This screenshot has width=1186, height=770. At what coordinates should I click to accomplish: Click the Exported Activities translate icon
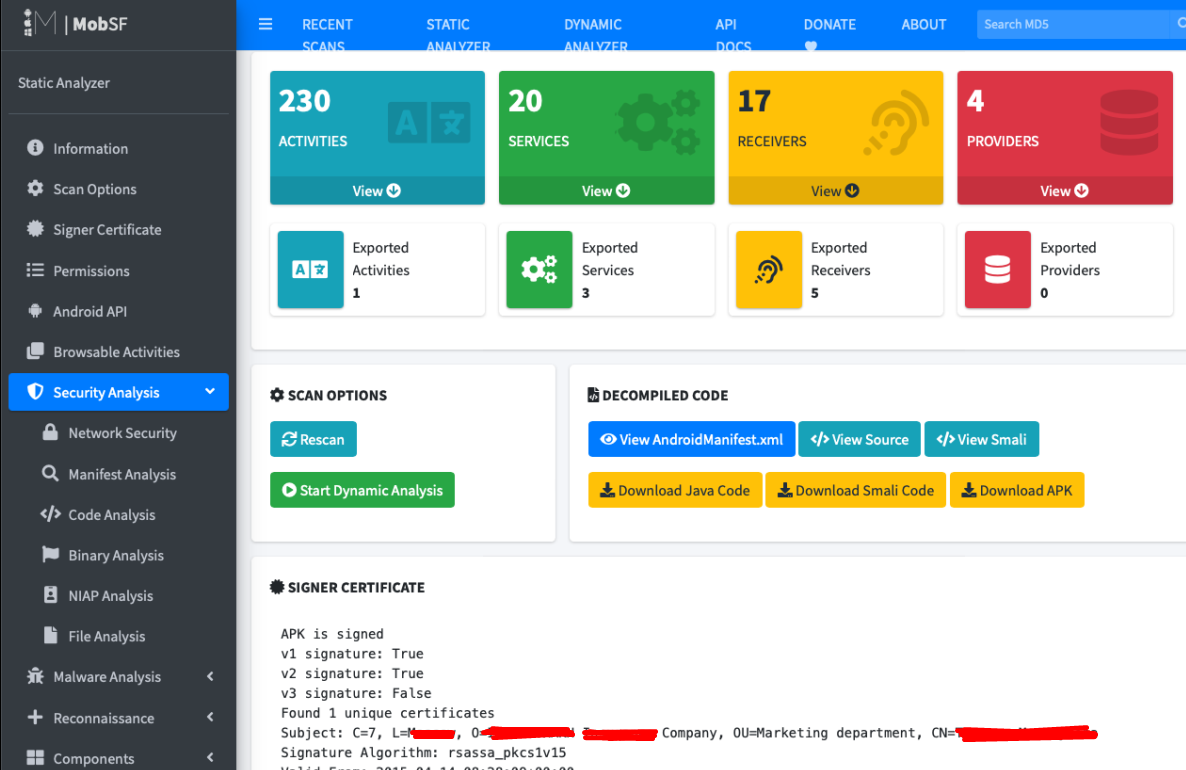point(310,269)
